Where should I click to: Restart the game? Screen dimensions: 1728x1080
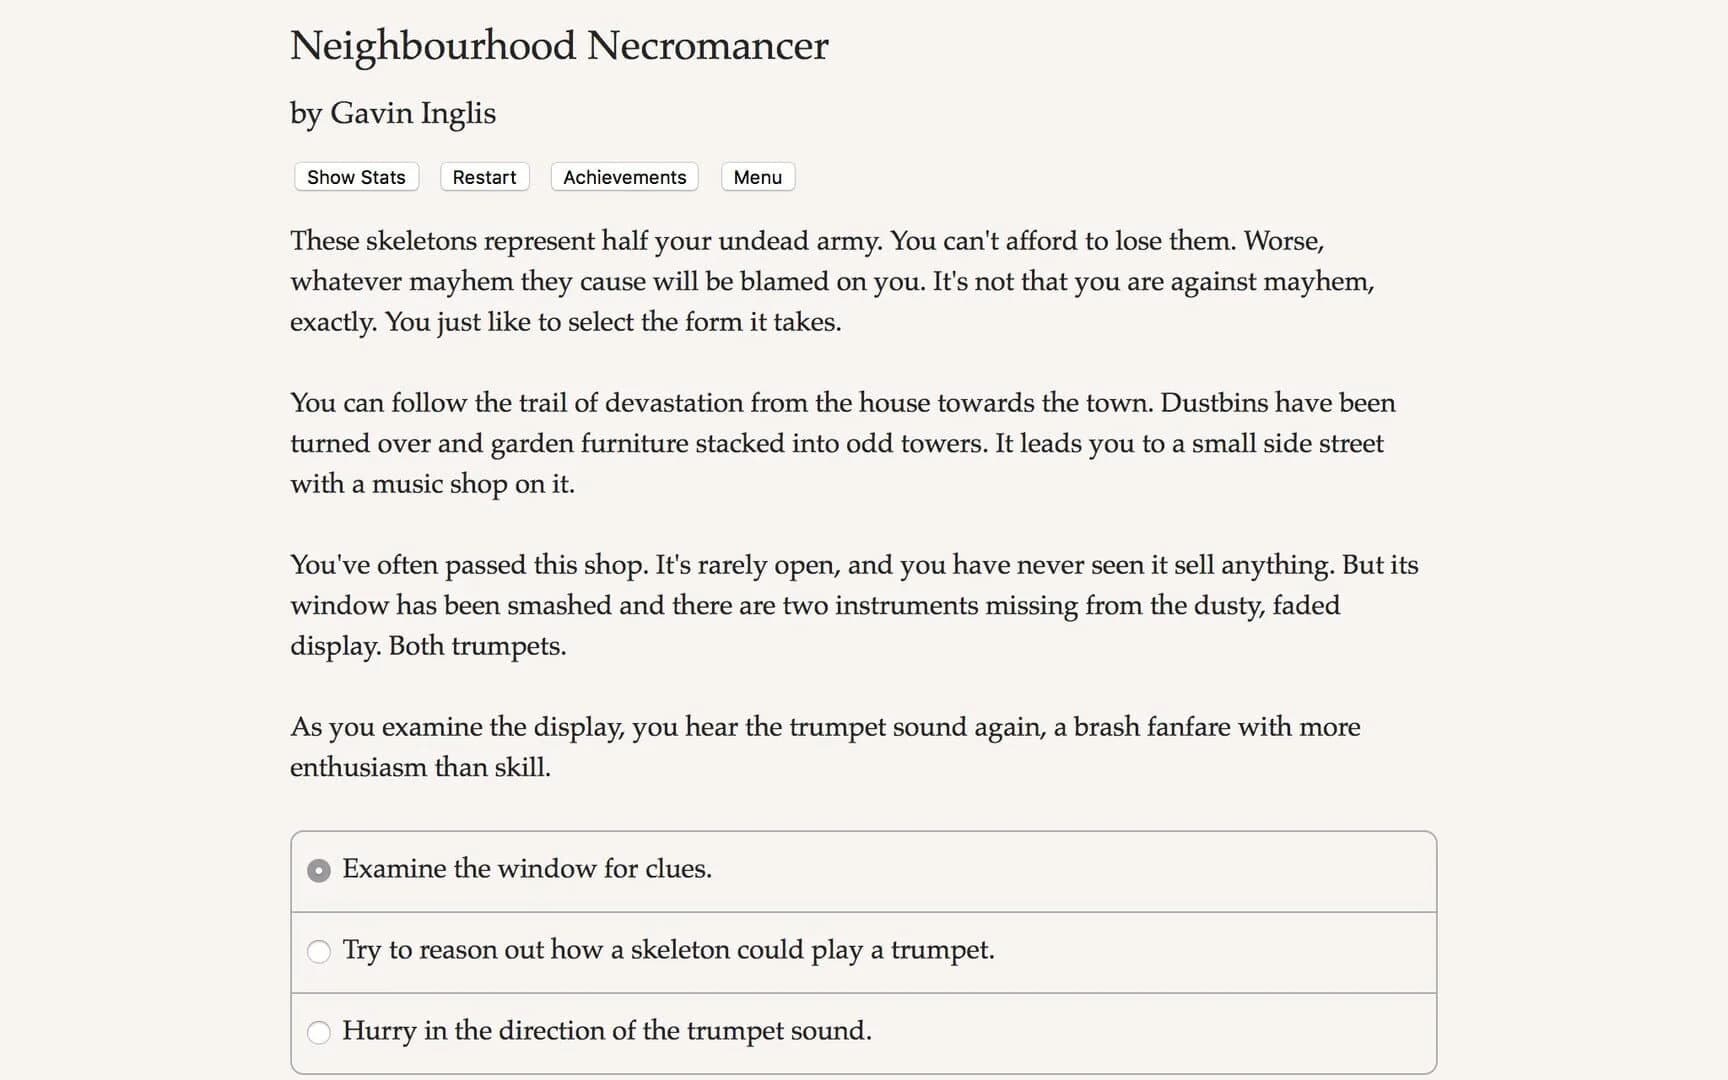[x=484, y=177]
